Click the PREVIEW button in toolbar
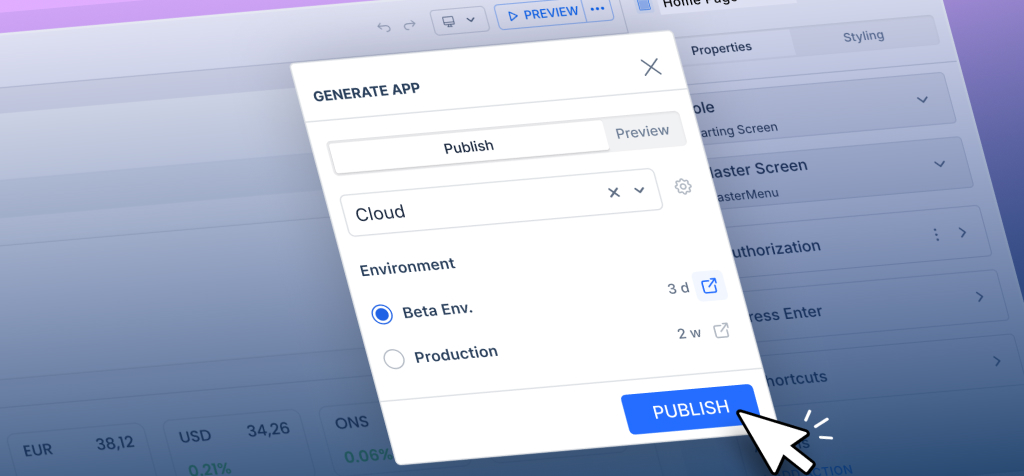This screenshot has width=1024, height=476. (x=541, y=14)
